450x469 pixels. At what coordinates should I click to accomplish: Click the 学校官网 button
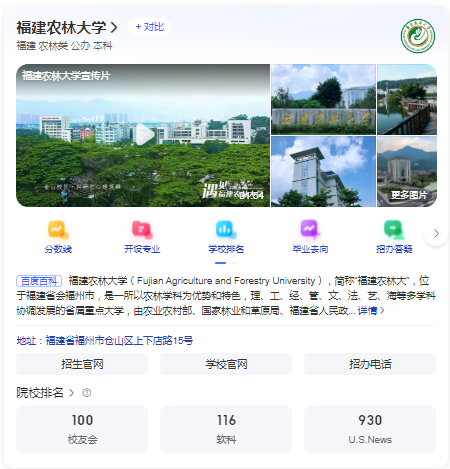click(x=226, y=364)
